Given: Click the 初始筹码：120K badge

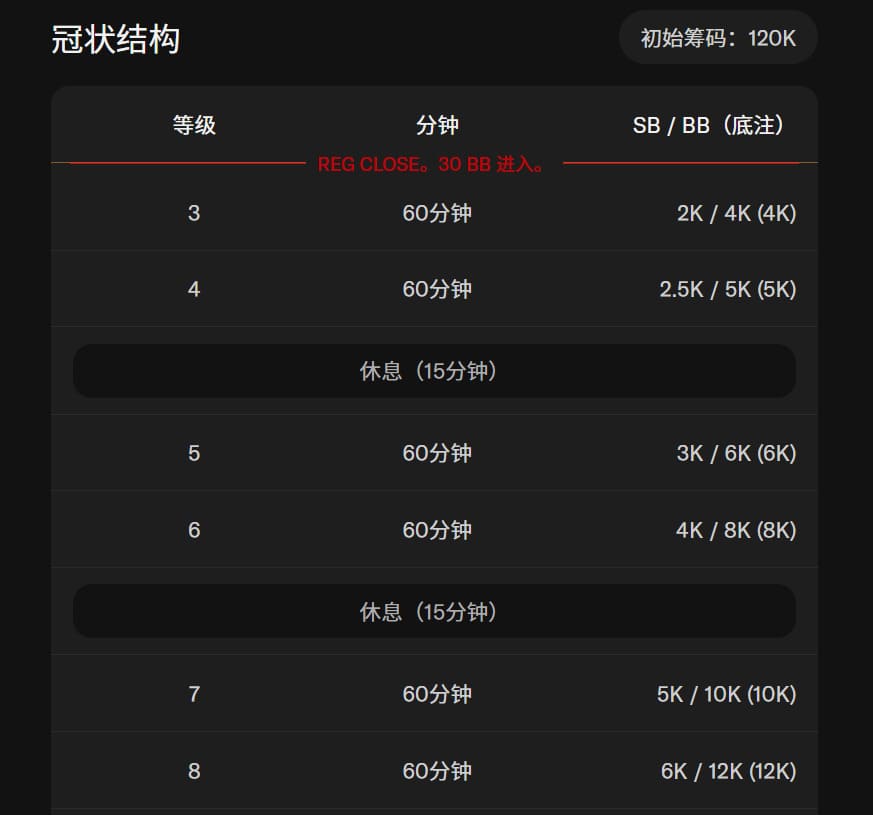Looking at the screenshot, I should 718,38.
